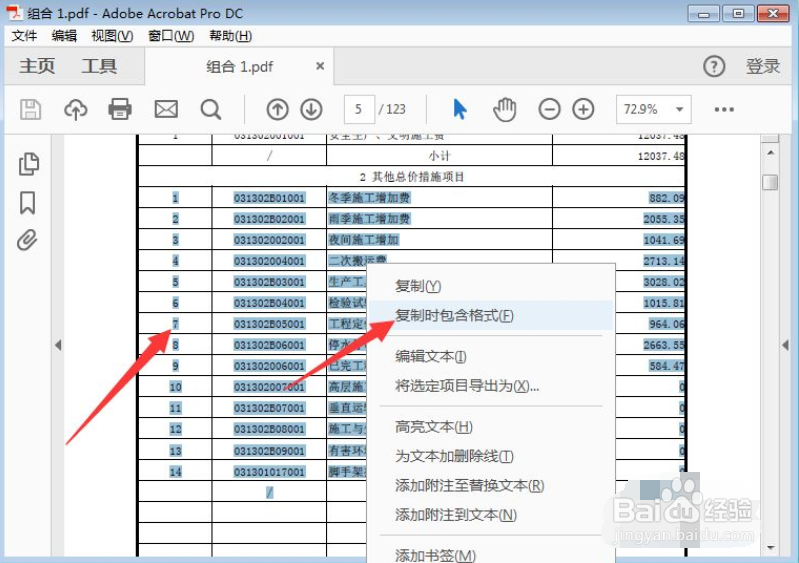
Task: Open 编辑 menu
Action: [64, 36]
